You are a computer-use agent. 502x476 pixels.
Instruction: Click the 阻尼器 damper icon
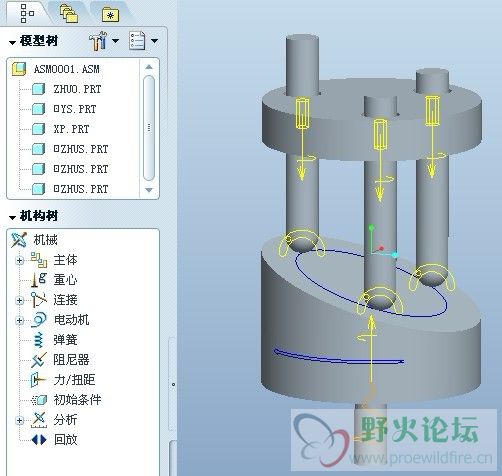(x=39, y=360)
